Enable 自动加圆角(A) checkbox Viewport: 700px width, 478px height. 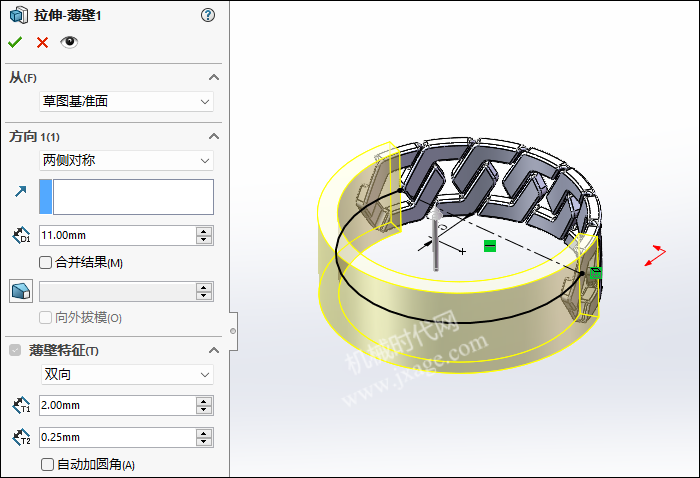[x=47, y=465]
